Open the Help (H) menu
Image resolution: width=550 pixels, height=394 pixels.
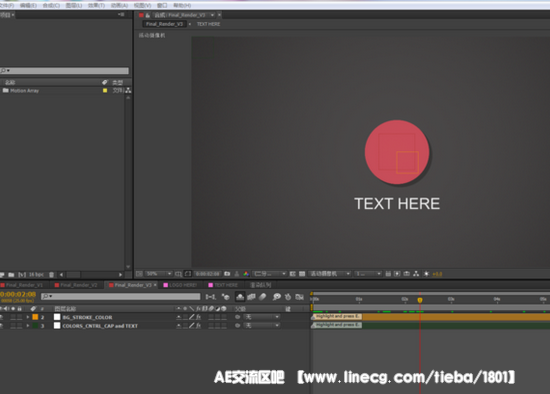click(182, 5)
